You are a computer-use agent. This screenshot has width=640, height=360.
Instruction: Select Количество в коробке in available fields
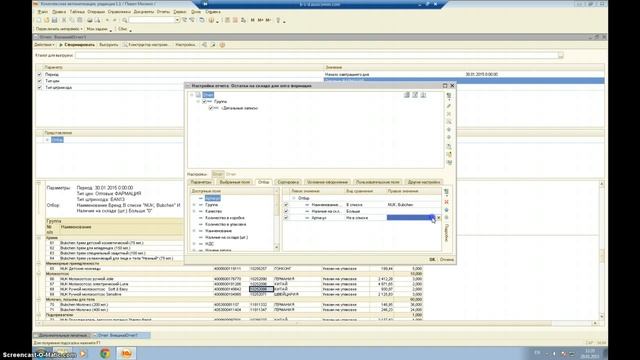[225, 218]
